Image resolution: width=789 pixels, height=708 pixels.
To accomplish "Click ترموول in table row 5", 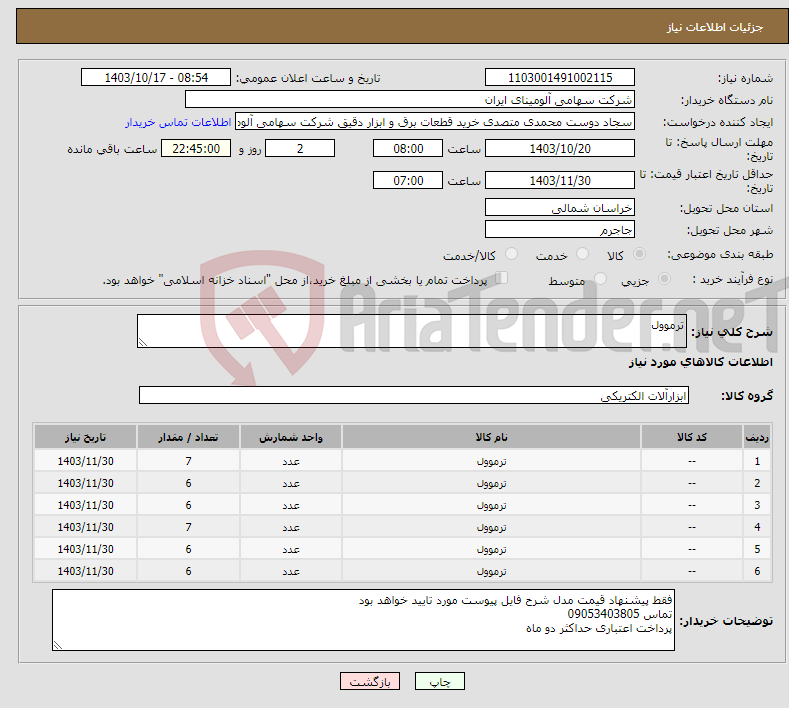I will click(491, 549).
